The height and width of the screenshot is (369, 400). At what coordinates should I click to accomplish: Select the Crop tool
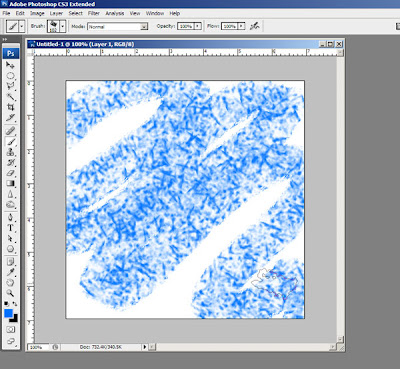pyautogui.click(x=10, y=107)
